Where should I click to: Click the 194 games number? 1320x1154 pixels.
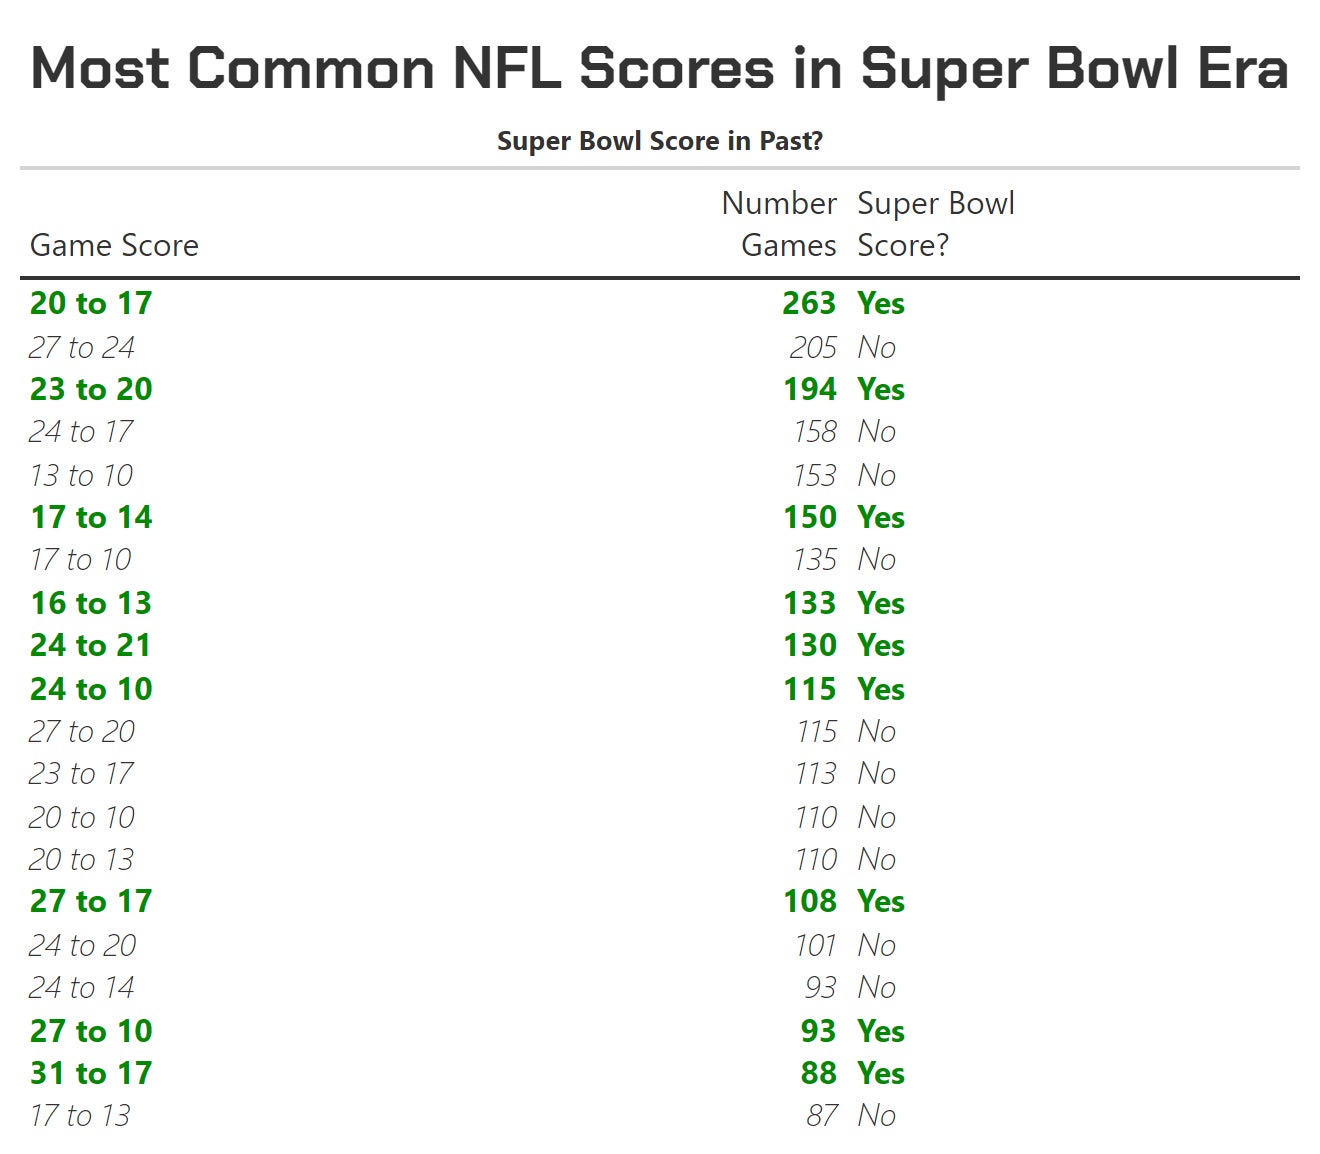click(x=809, y=389)
